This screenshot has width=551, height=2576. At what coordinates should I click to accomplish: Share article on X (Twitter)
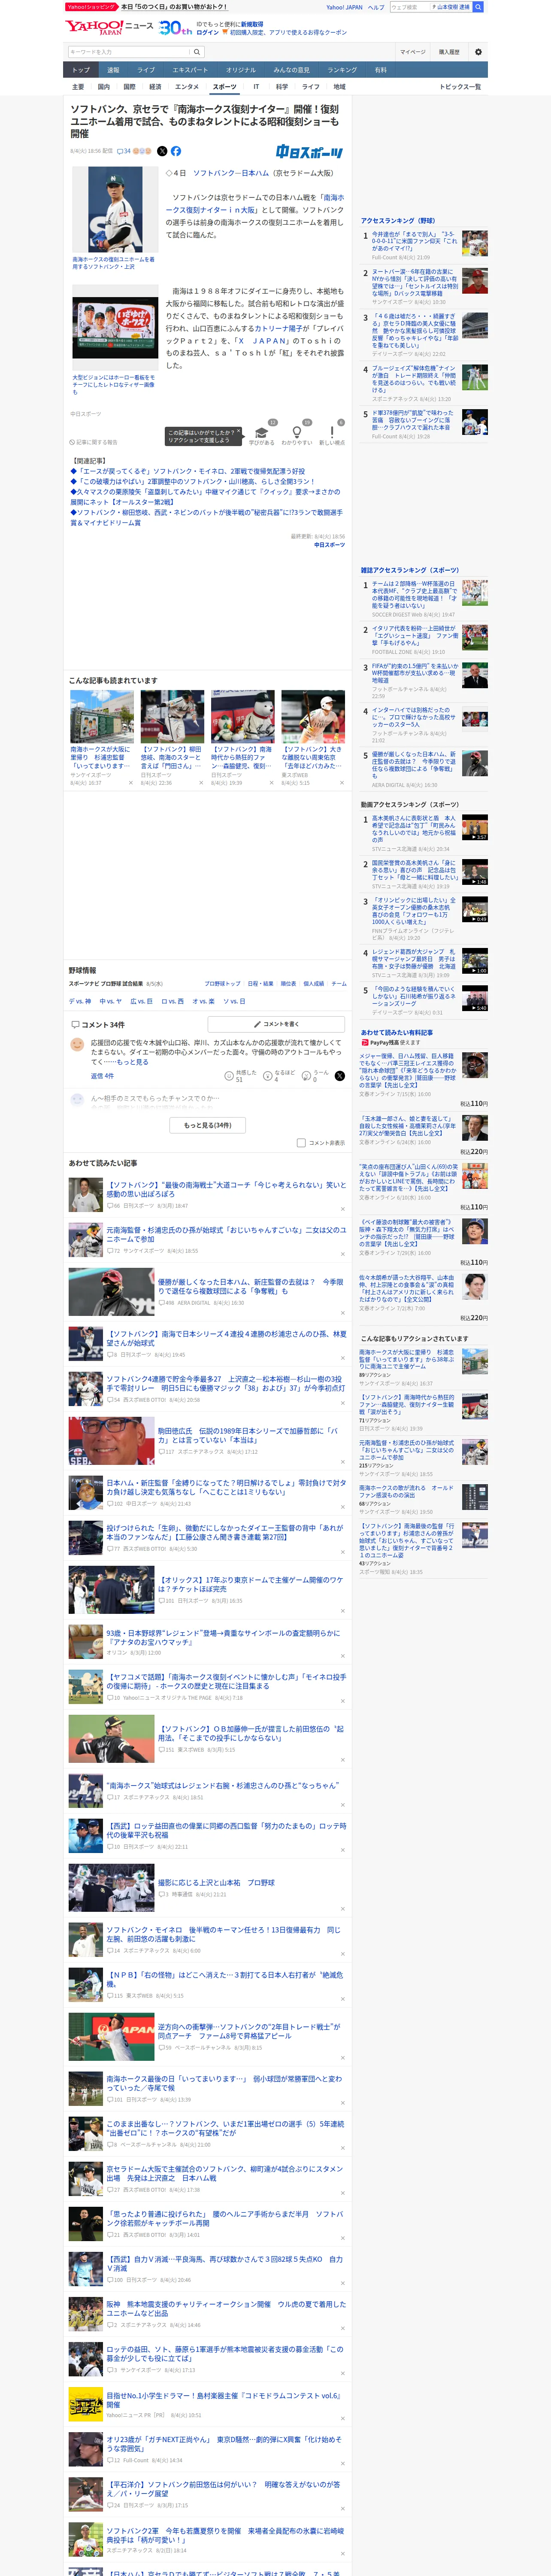(162, 151)
